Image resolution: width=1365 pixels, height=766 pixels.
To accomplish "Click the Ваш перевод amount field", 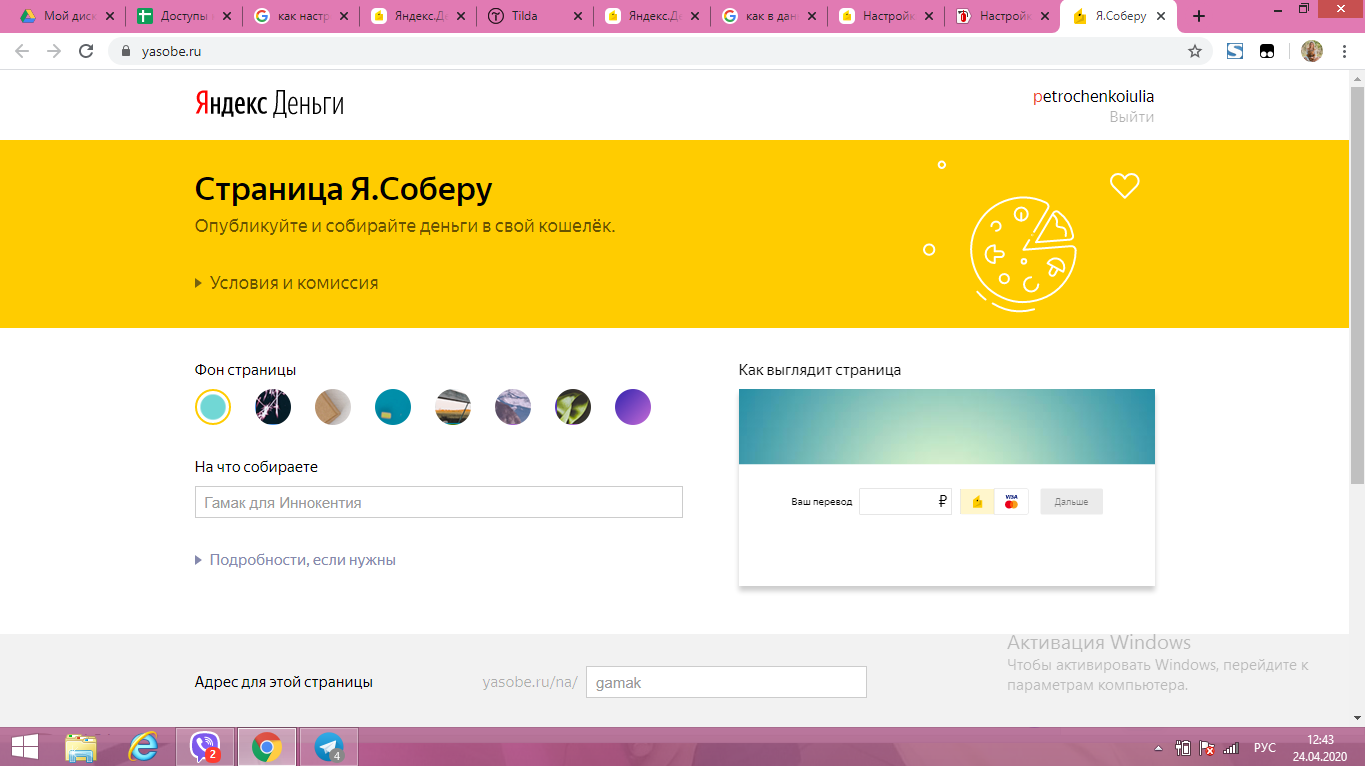I will pos(905,501).
